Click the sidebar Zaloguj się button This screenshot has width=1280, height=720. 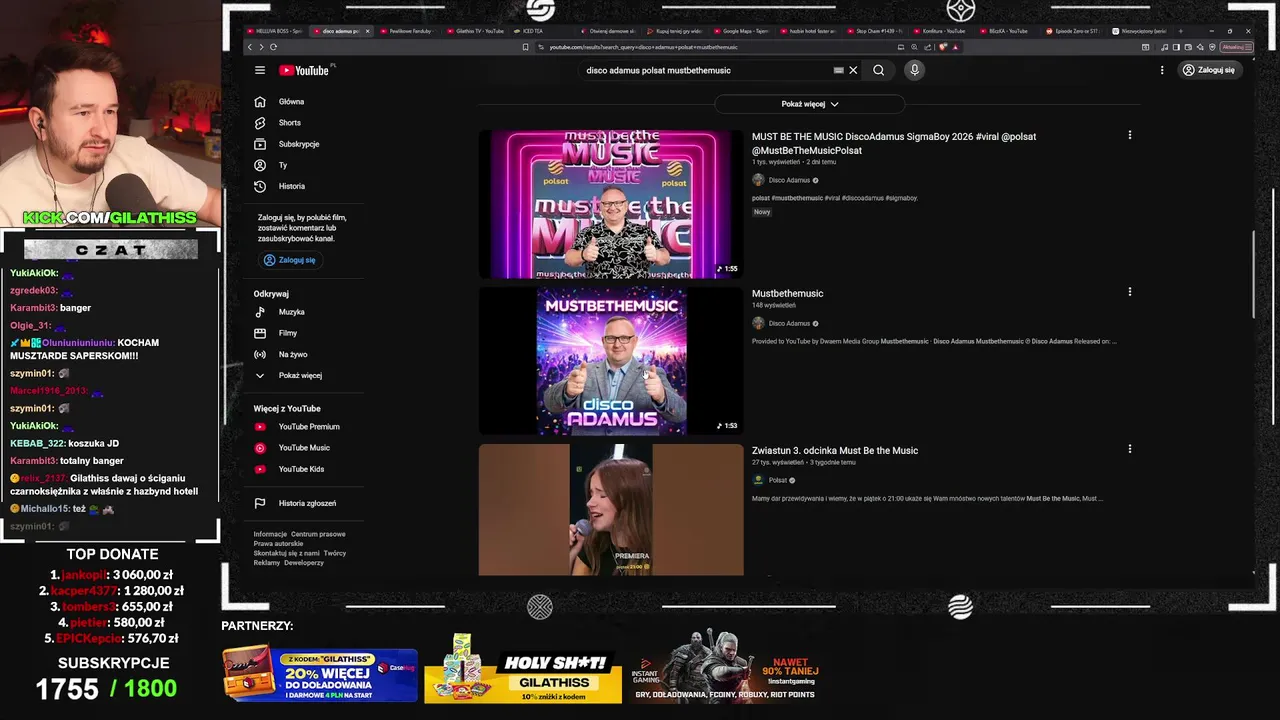pos(290,260)
